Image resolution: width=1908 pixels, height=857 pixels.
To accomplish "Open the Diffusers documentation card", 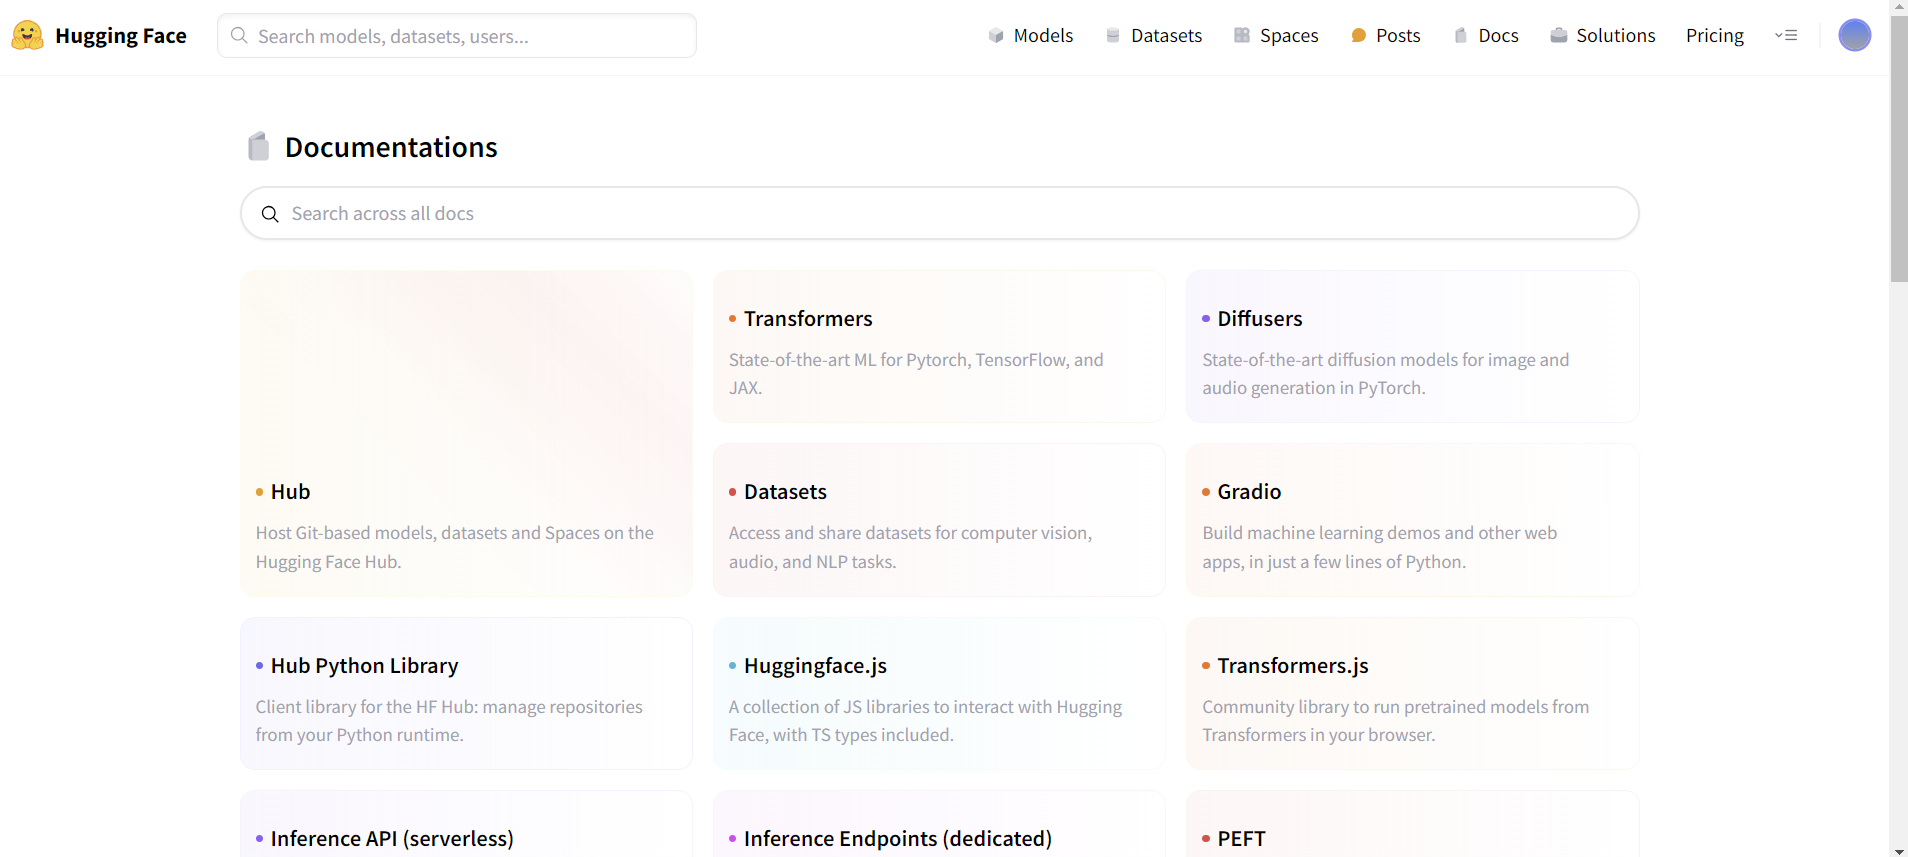I will (x=1412, y=346).
